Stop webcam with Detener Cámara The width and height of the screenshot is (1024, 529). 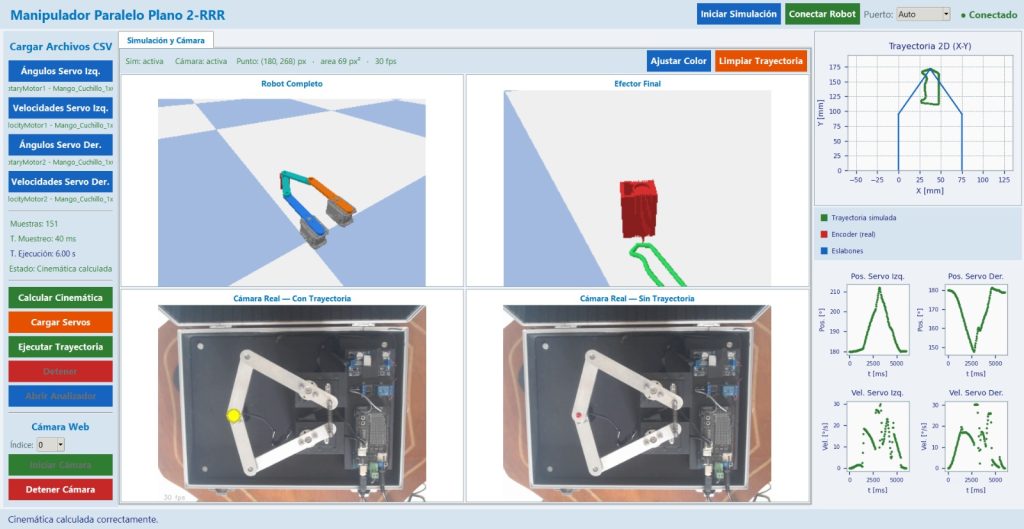coord(61,489)
